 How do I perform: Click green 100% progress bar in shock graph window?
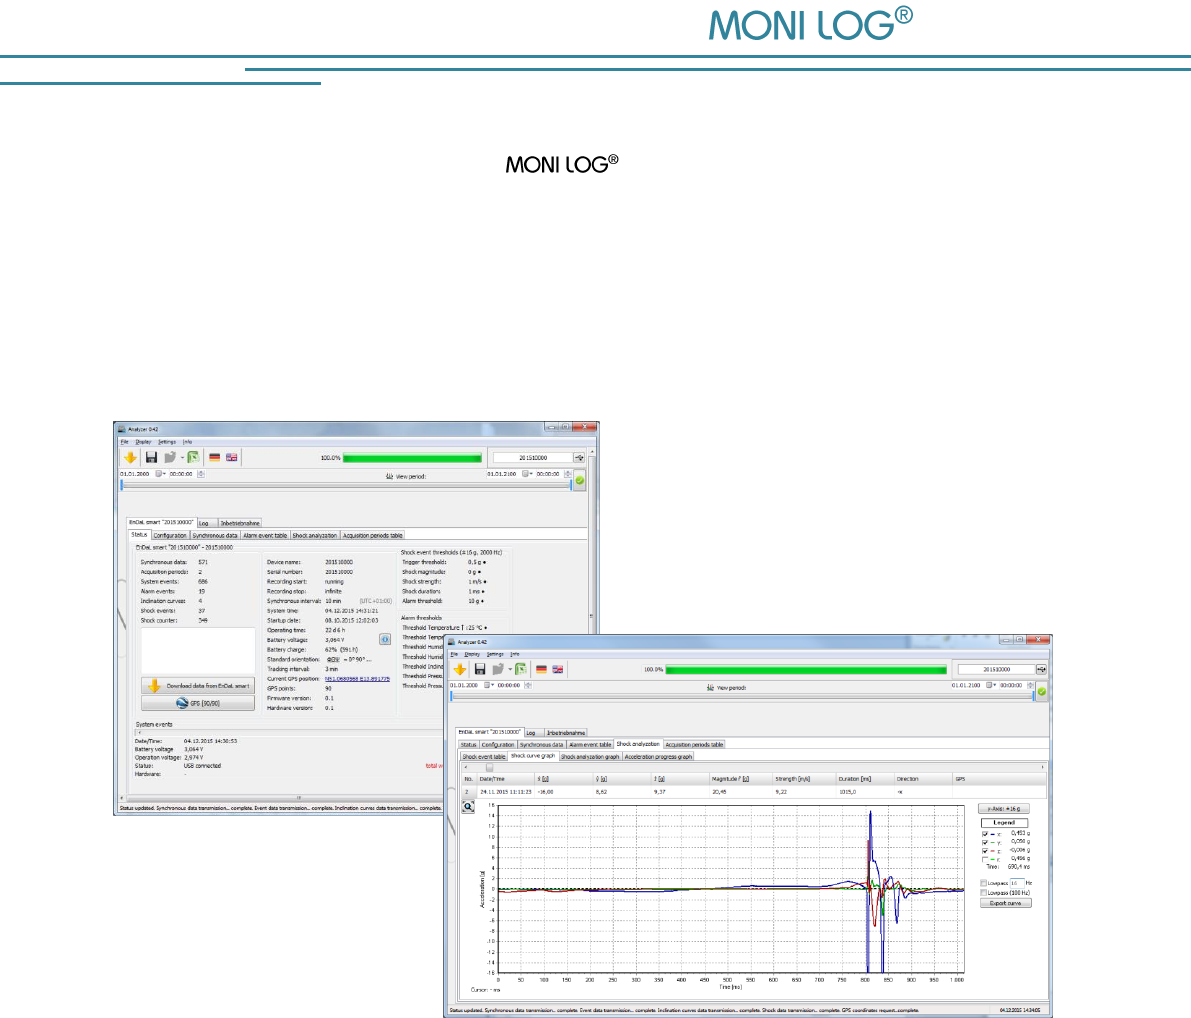(806, 670)
